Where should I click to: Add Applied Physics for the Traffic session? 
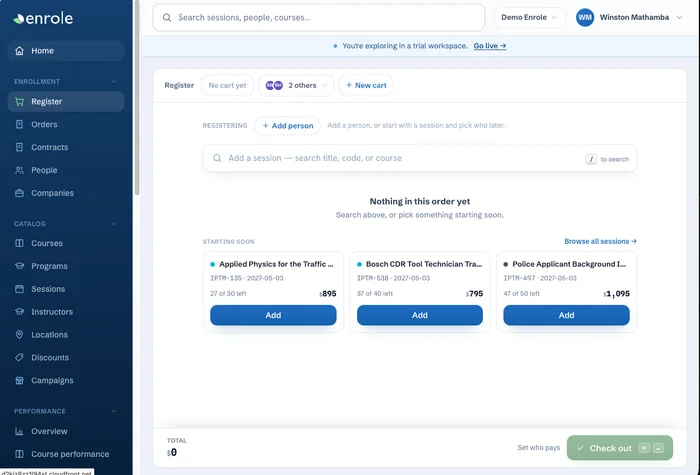click(273, 316)
